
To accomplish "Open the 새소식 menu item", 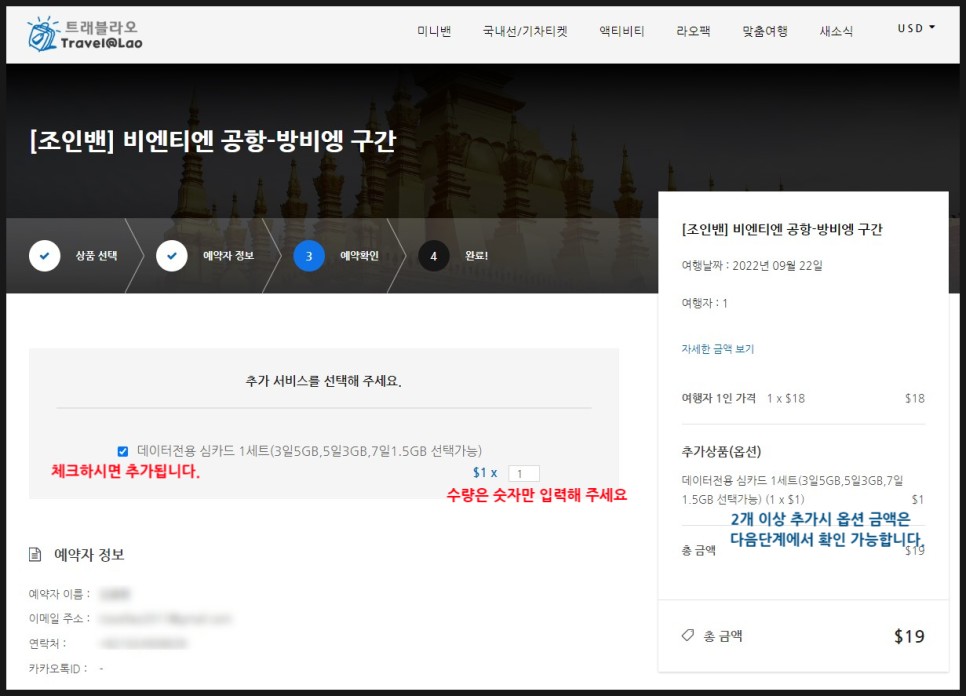I will click(x=836, y=31).
